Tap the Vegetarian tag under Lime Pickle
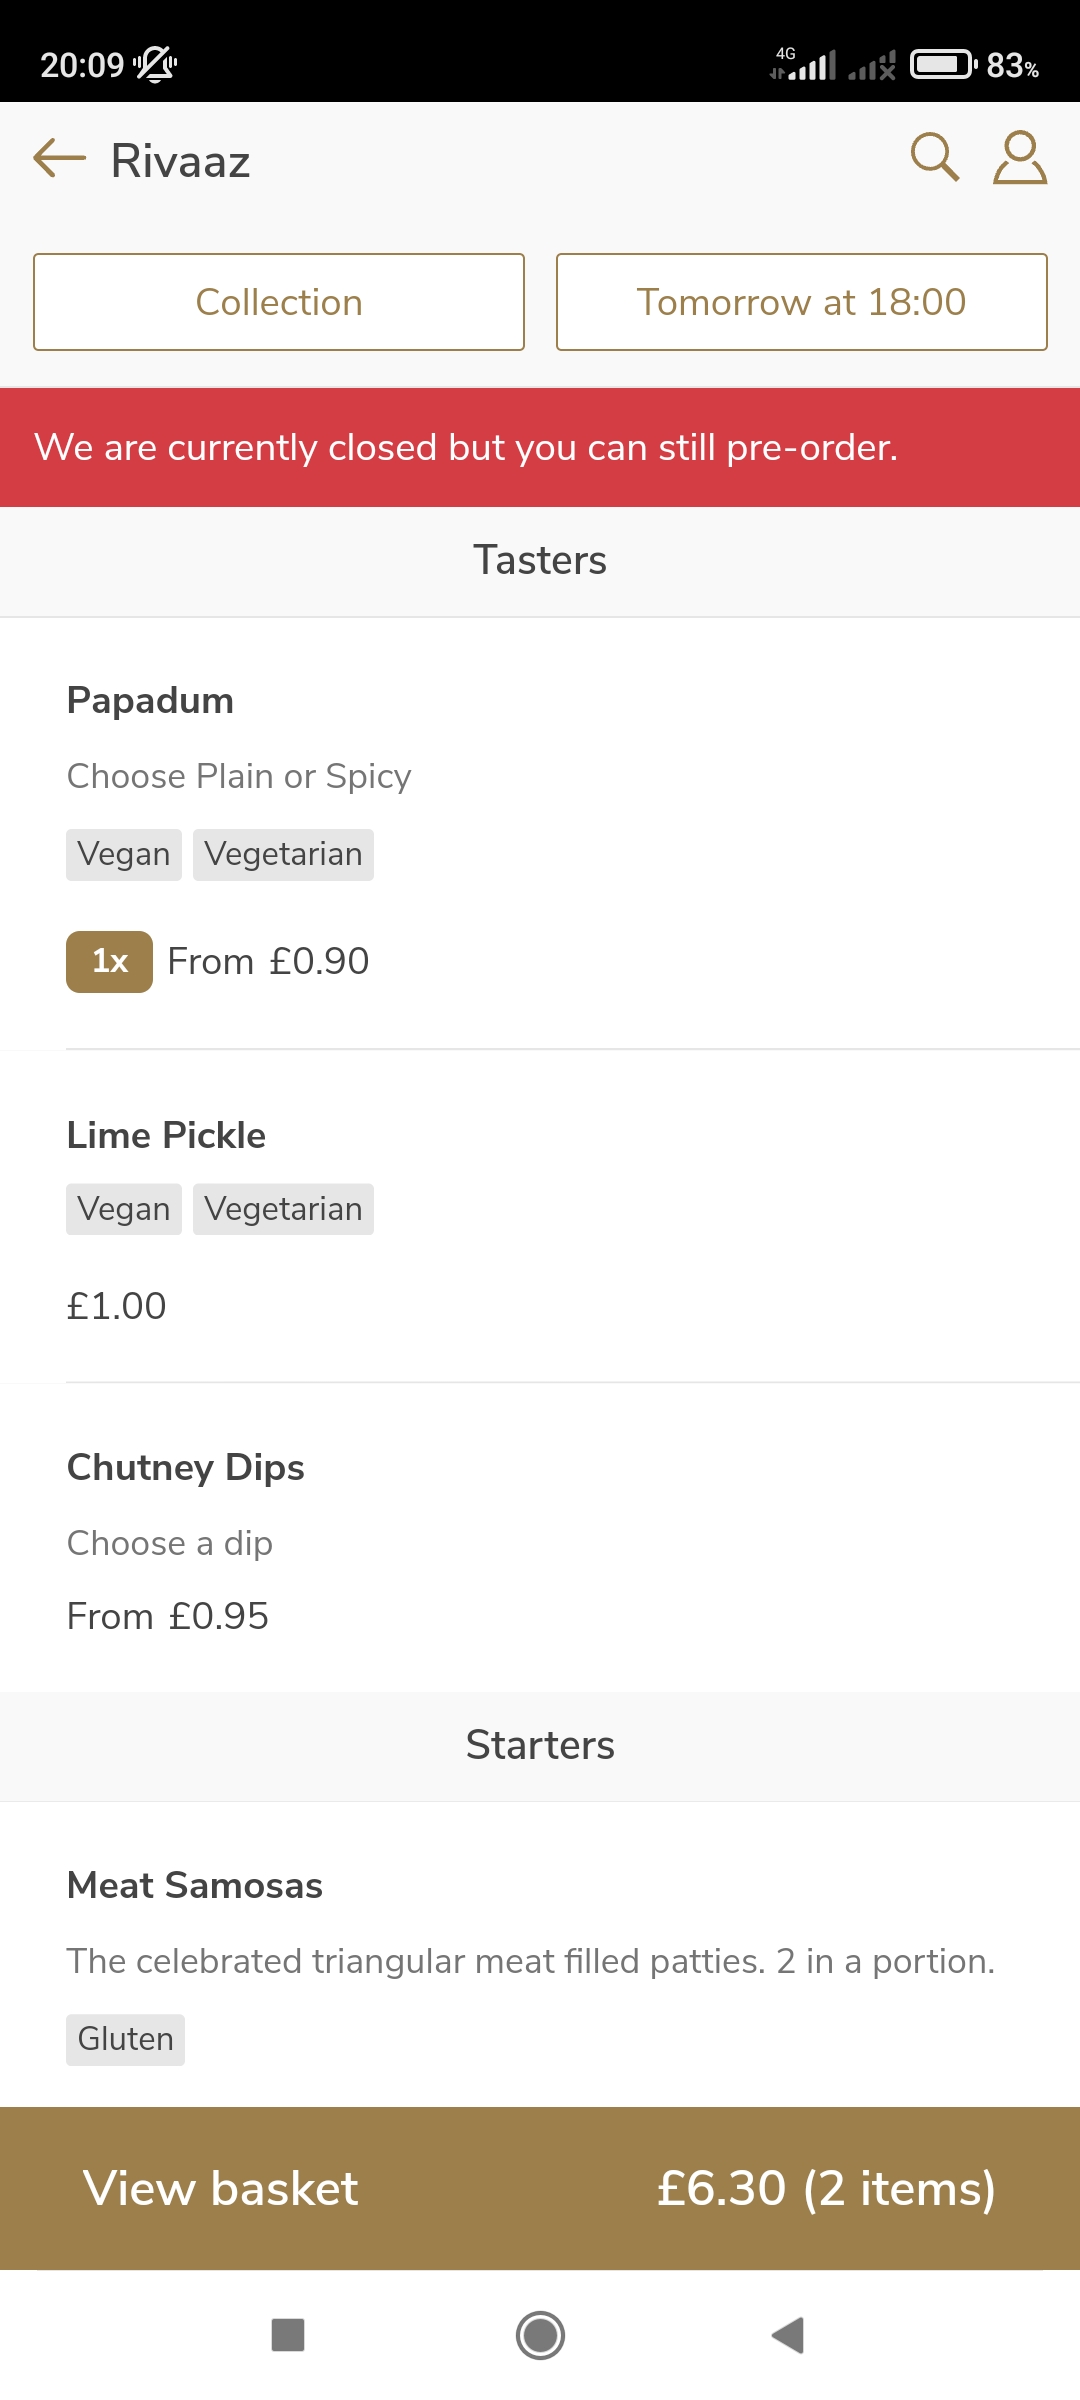This screenshot has height=2400, width=1080. point(283,1209)
